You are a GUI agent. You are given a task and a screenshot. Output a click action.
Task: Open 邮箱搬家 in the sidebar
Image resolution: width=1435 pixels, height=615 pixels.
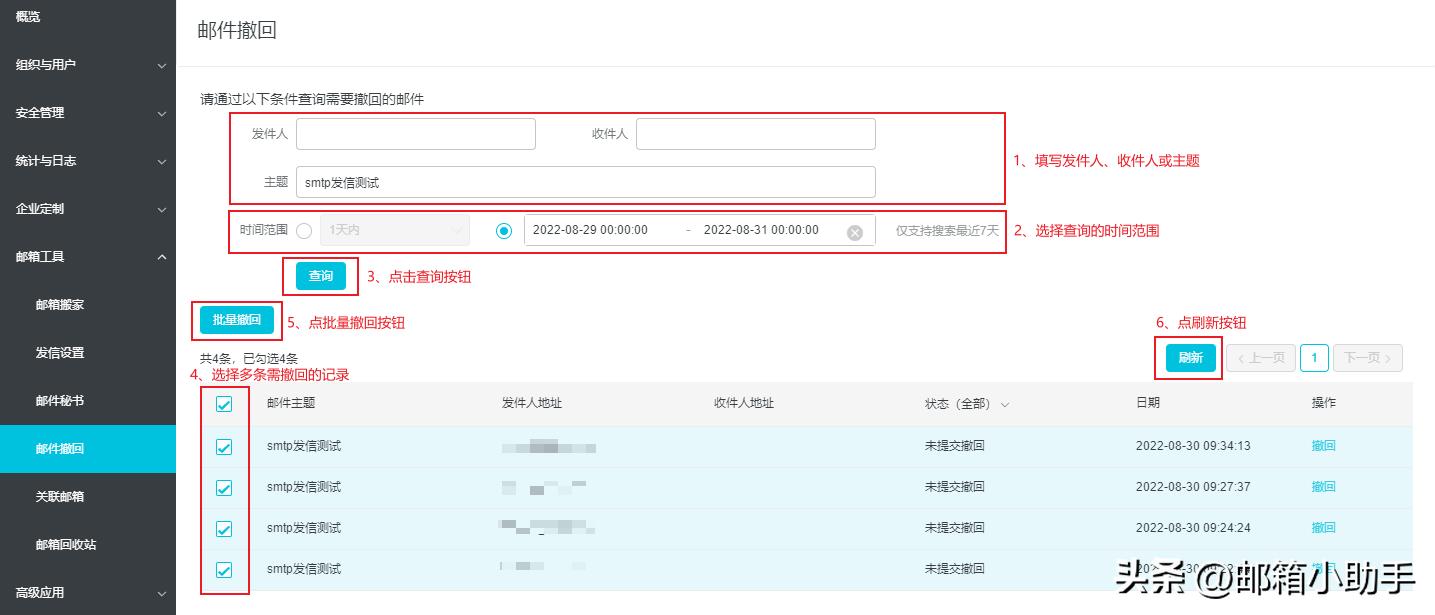(60, 305)
